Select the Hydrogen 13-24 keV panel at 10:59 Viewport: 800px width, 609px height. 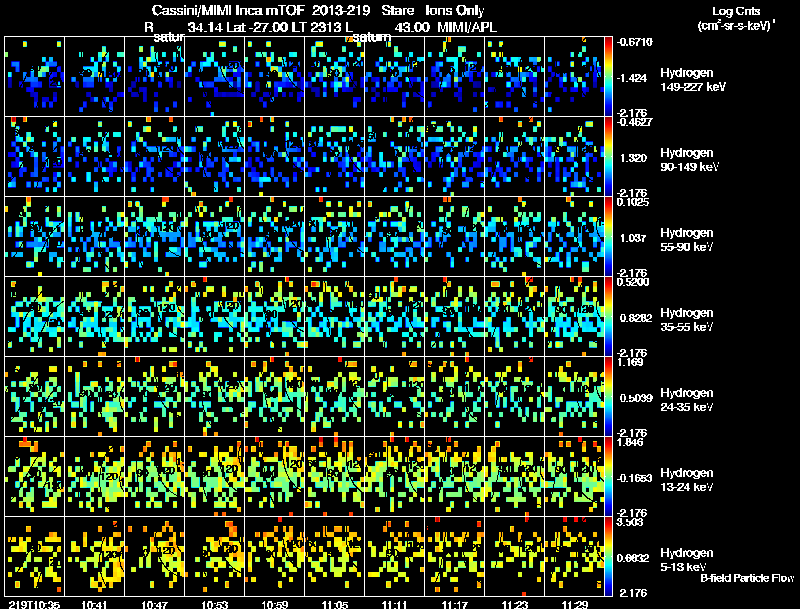tap(275, 476)
